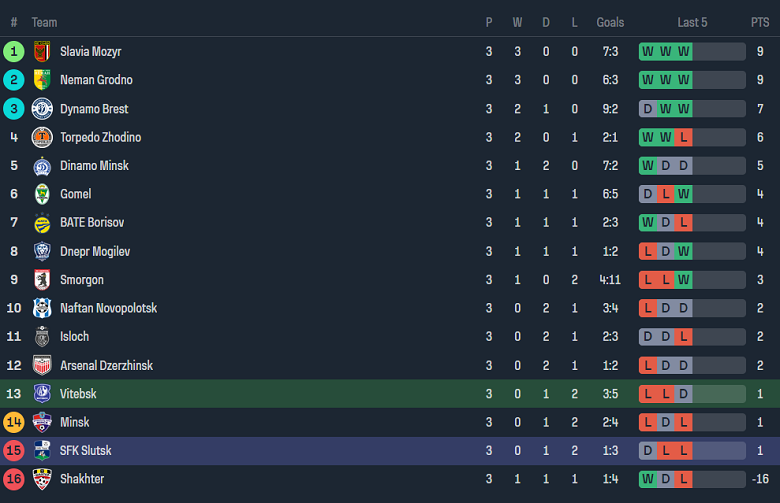Image resolution: width=780 pixels, height=503 pixels.
Task: Click Minsk's orange rank 14 badge
Action: [x=14, y=422]
